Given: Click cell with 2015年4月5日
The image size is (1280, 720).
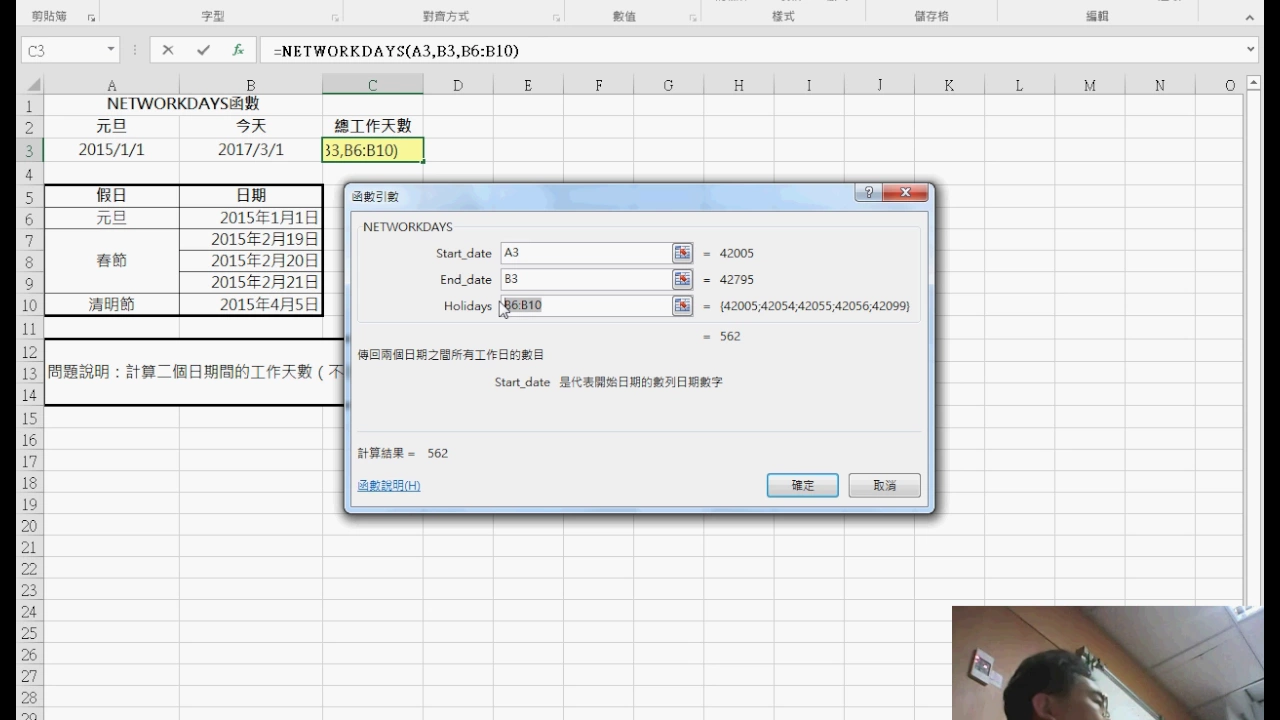Looking at the screenshot, I should click(x=251, y=305).
